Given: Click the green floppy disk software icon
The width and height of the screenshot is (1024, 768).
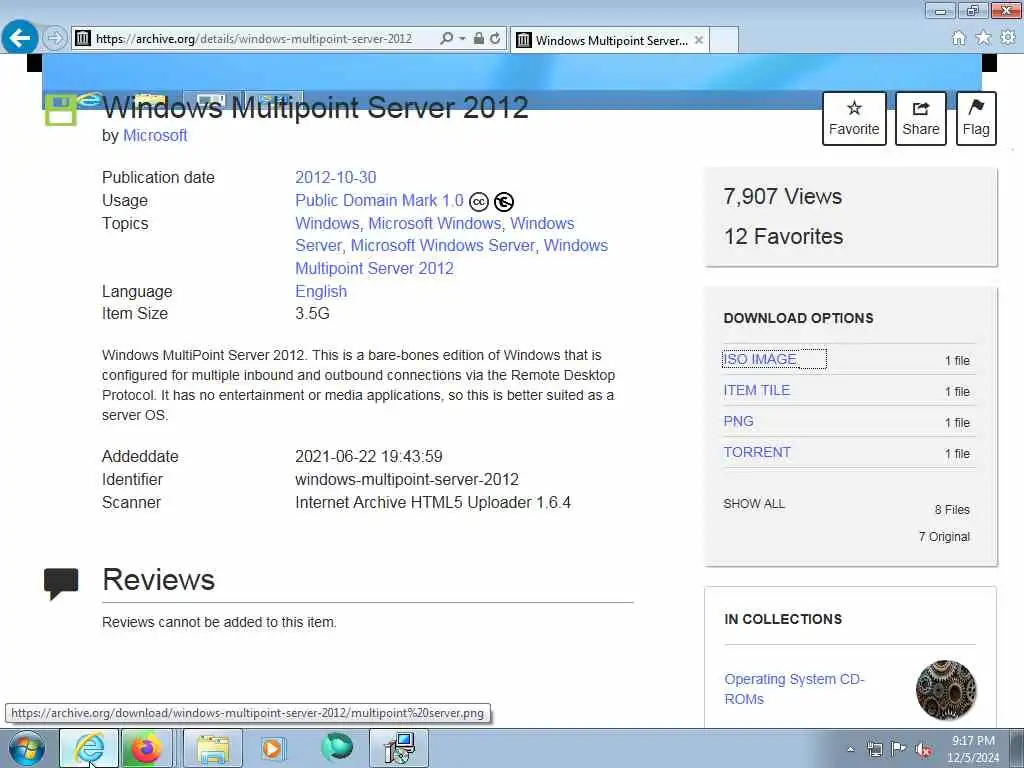Looking at the screenshot, I should pos(60,110).
